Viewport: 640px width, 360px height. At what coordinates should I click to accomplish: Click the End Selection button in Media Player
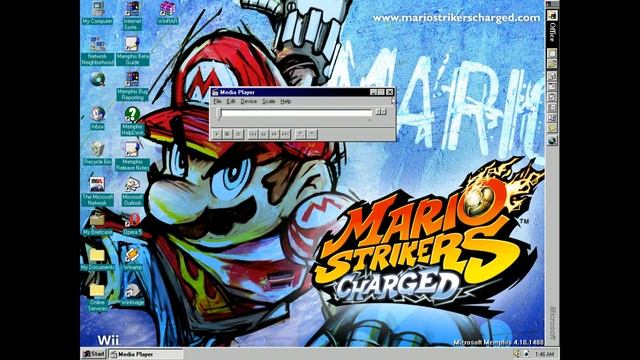[311, 134]
